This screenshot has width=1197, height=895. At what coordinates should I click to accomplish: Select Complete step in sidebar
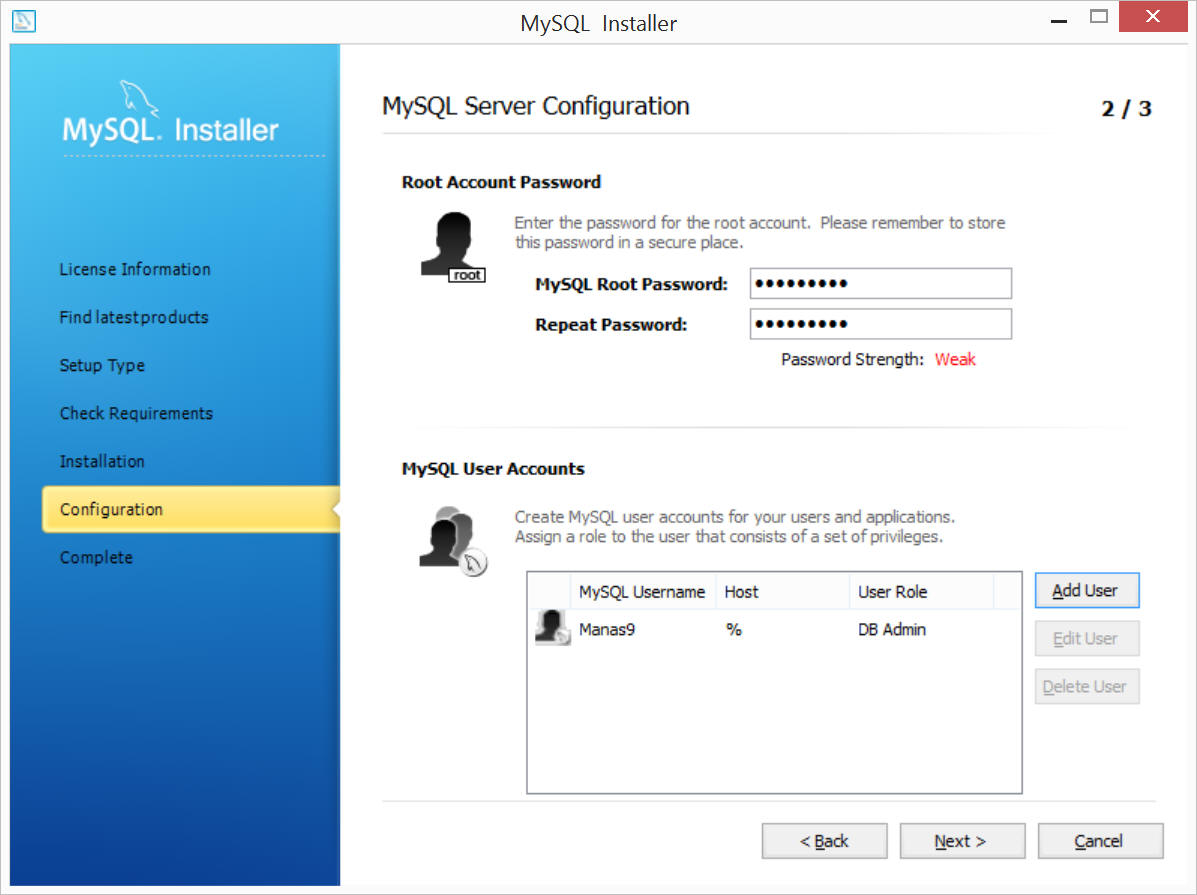point(96,557)
